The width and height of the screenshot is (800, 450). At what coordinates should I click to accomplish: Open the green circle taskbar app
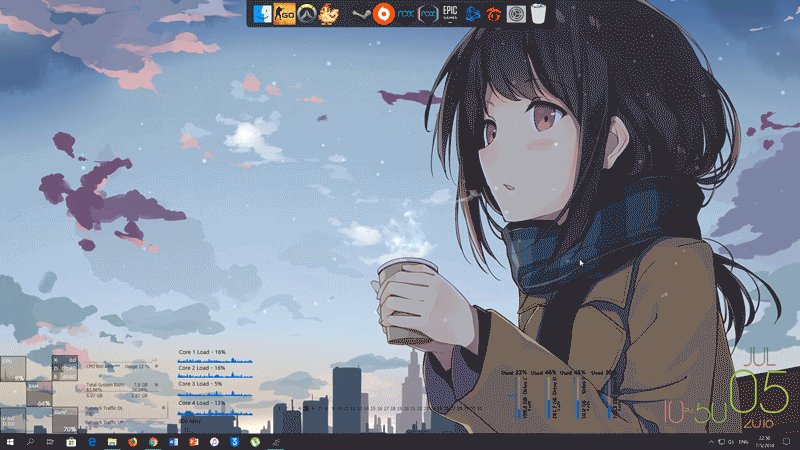pos(255,442)
